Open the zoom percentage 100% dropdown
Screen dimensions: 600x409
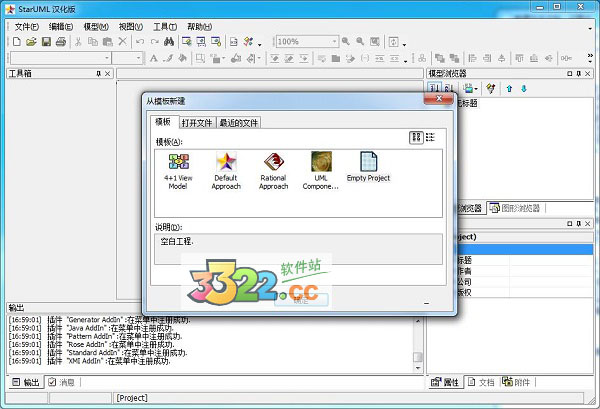tap(334, 41)
